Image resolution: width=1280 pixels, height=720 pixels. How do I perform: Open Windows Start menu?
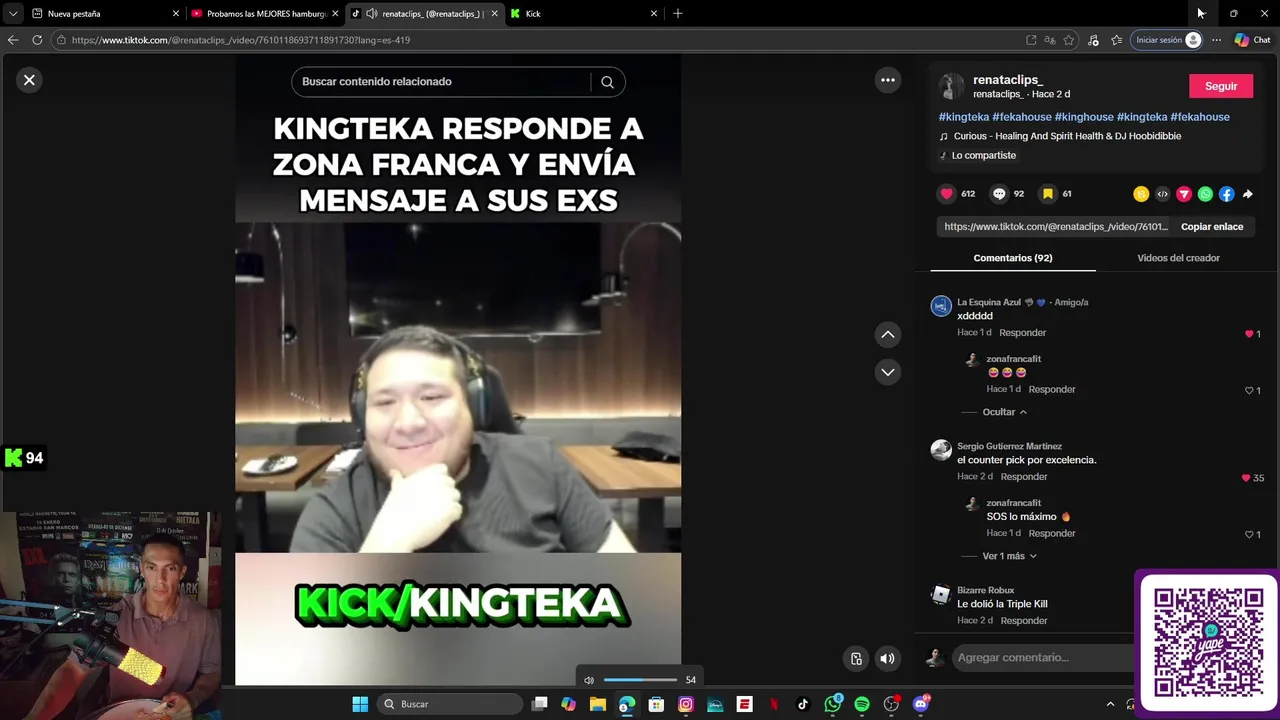point(360,704)
